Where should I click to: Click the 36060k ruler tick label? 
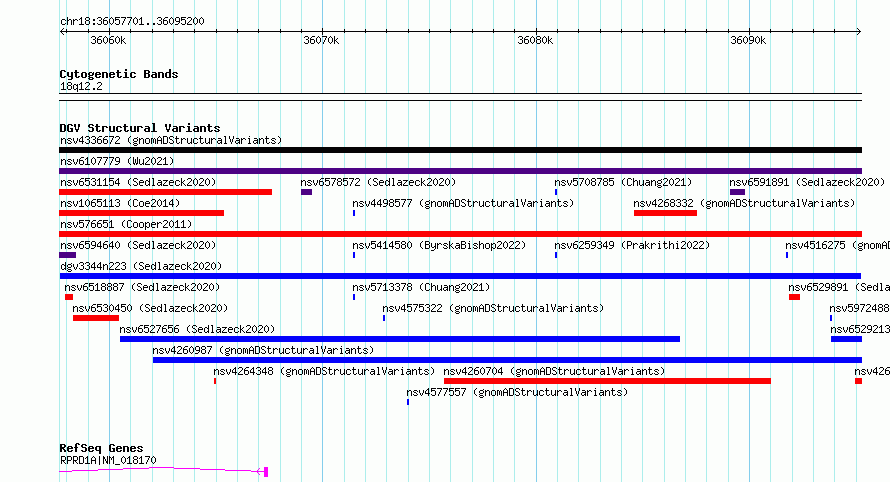pyautogui.click(x=108, y=40)
